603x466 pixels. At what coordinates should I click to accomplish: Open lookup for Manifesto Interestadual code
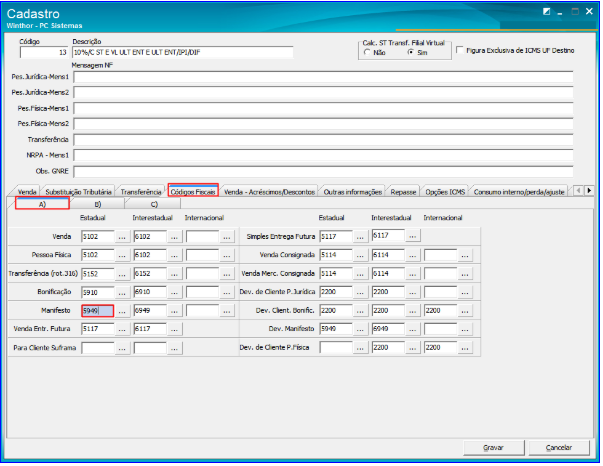[174, 311]
